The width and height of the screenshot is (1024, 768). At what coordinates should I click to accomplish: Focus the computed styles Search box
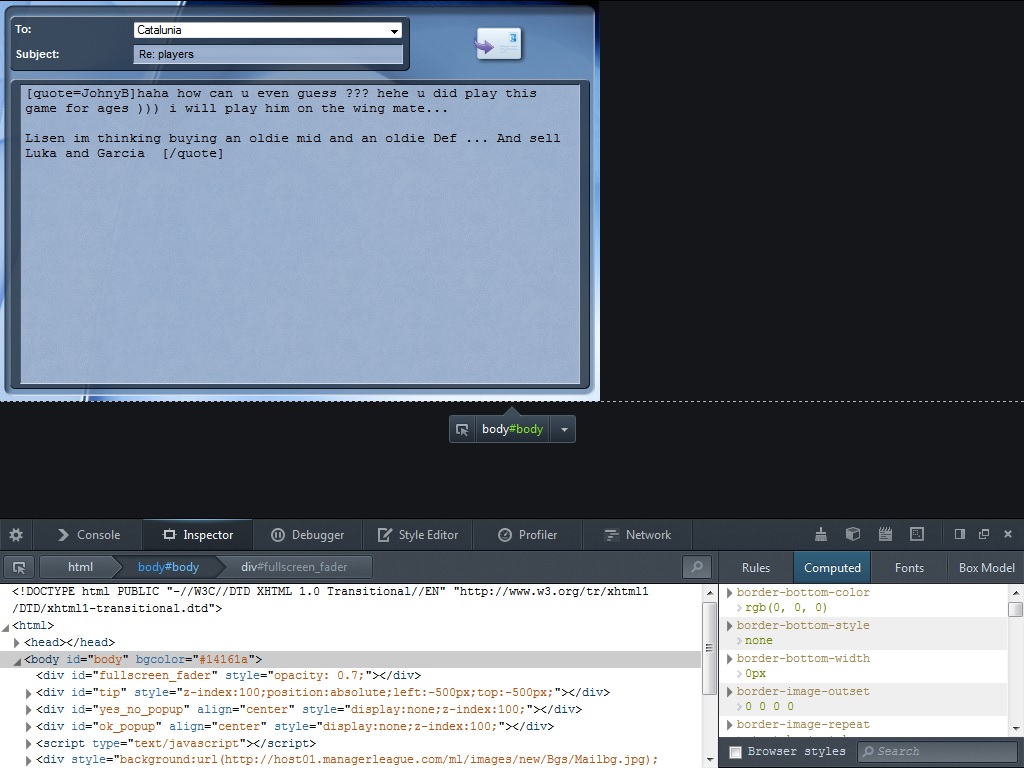[x=938, y=752]
